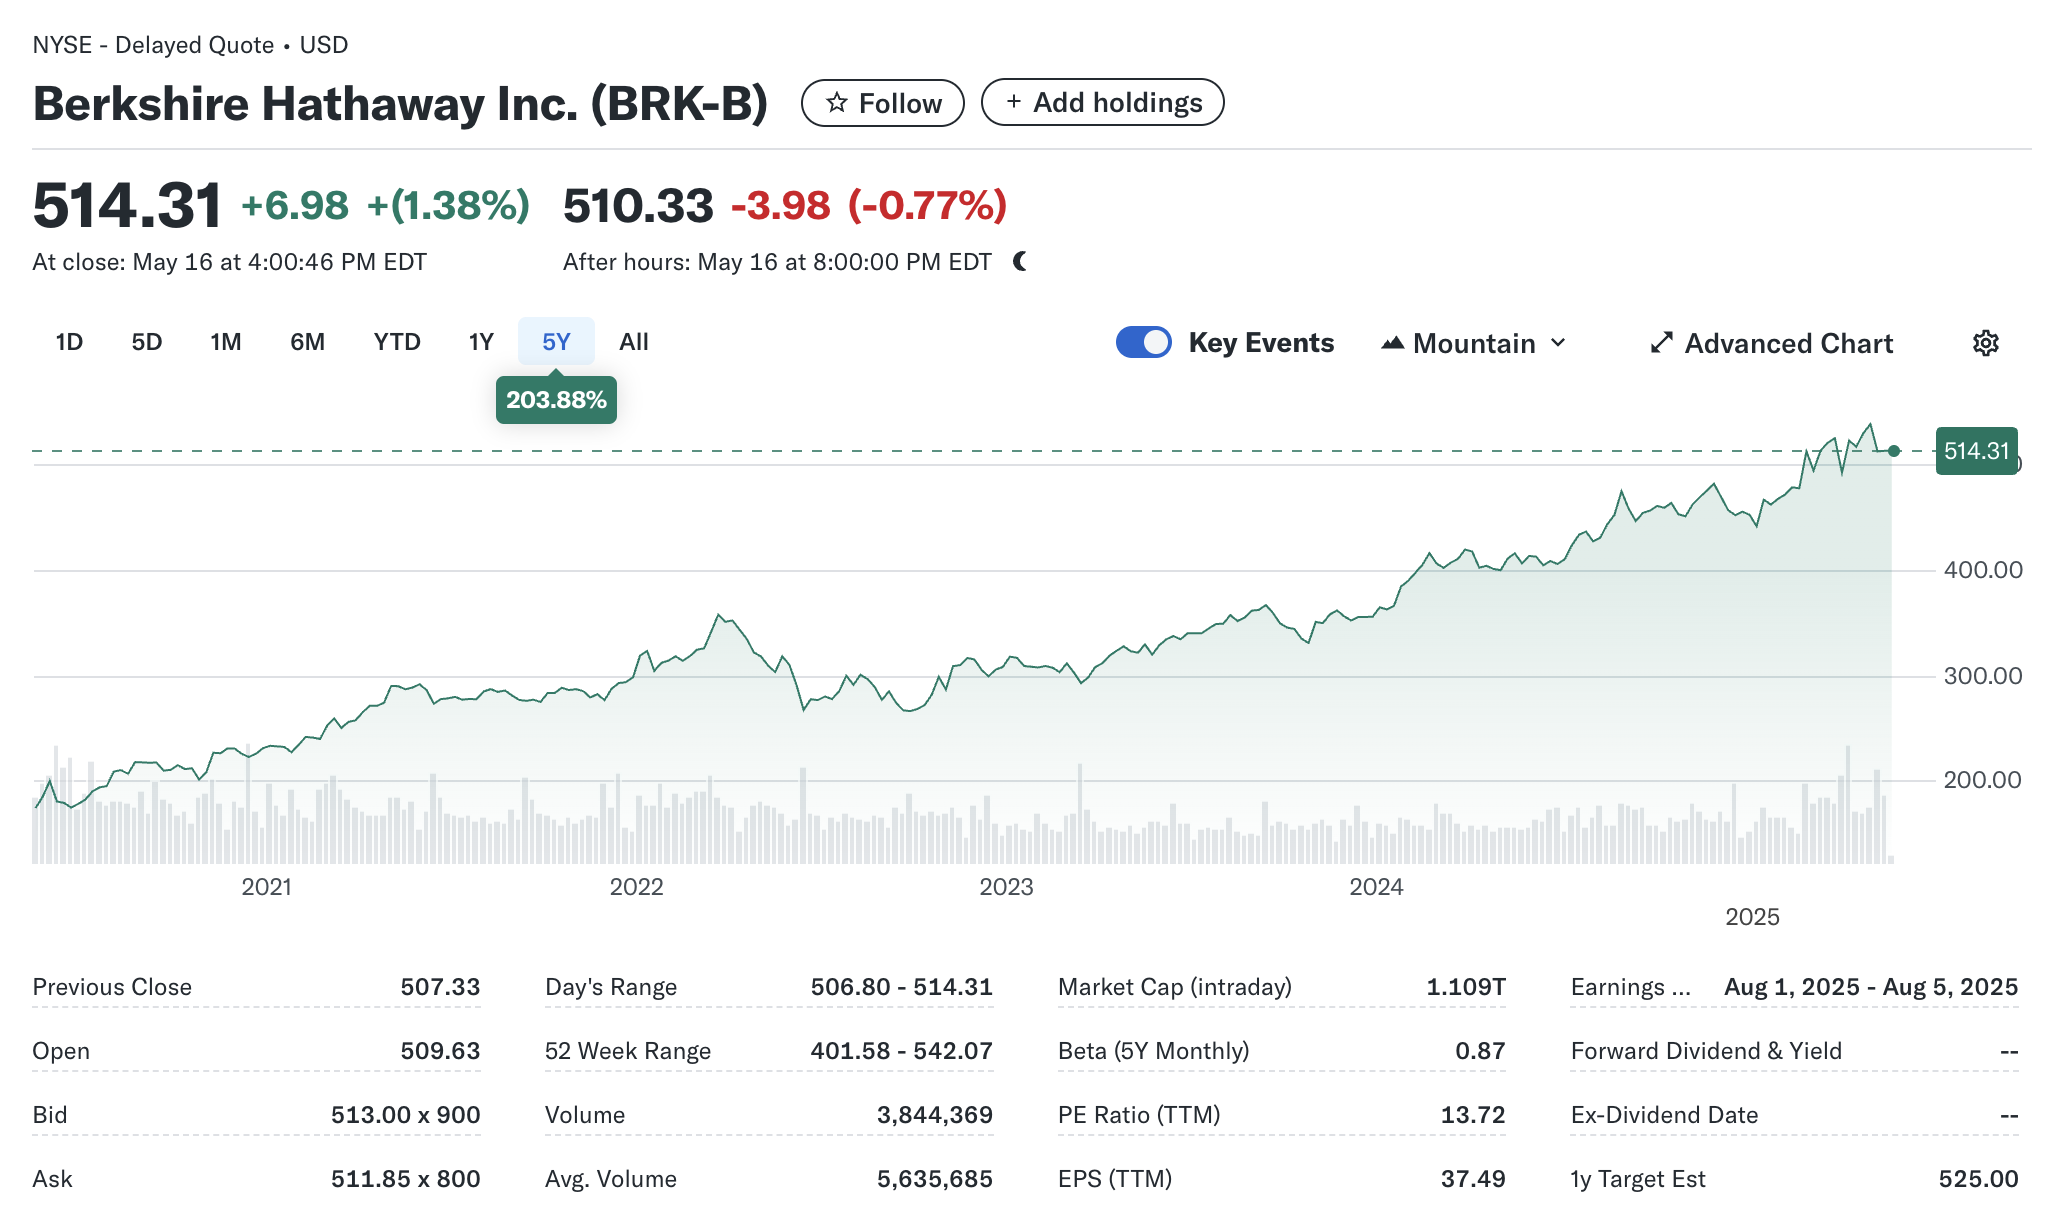Image resolution: width=2062 pixels, height=1228 pixels.
Task: Select the 1D time range tab
Action: click(69, 342)
